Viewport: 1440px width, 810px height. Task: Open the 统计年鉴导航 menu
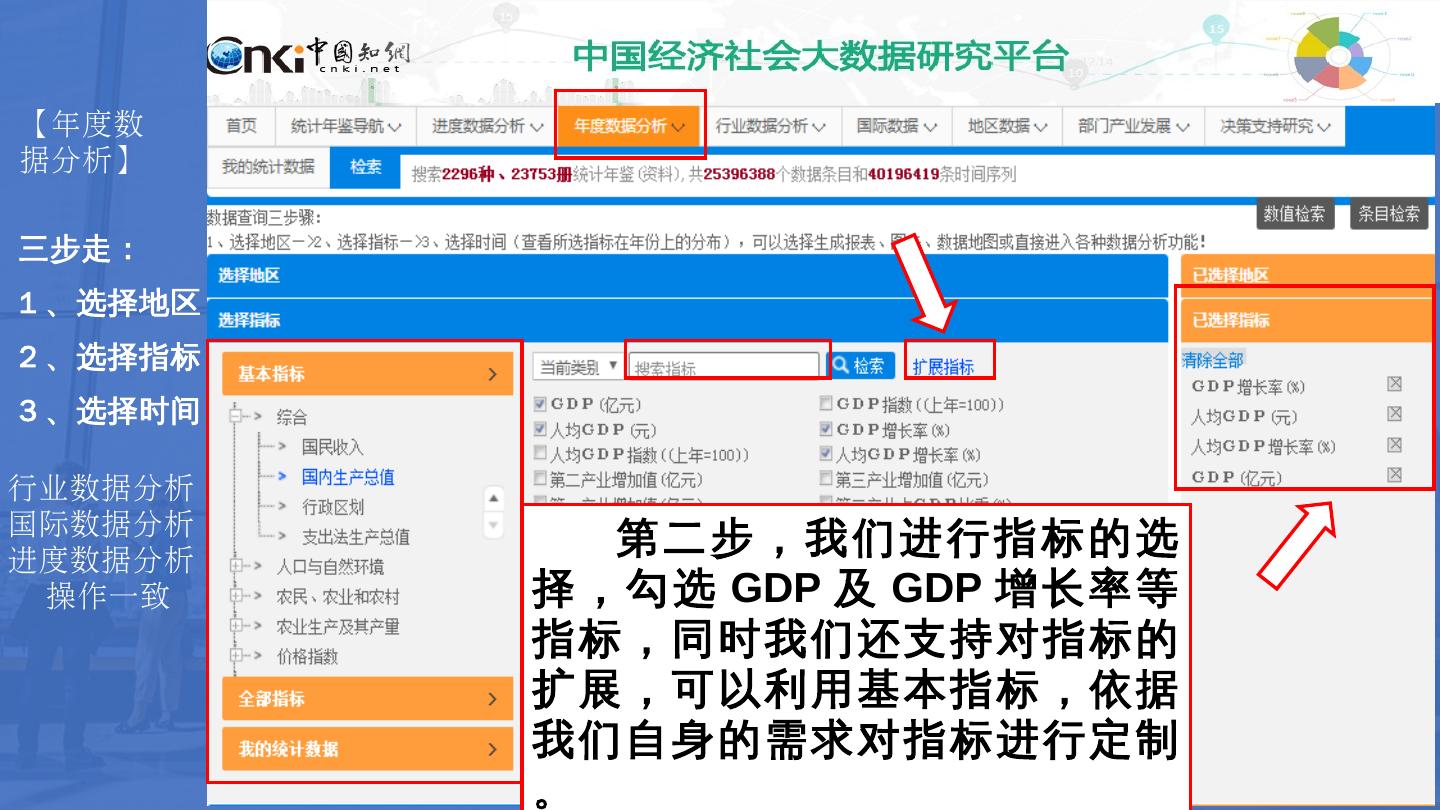(345, 126)
